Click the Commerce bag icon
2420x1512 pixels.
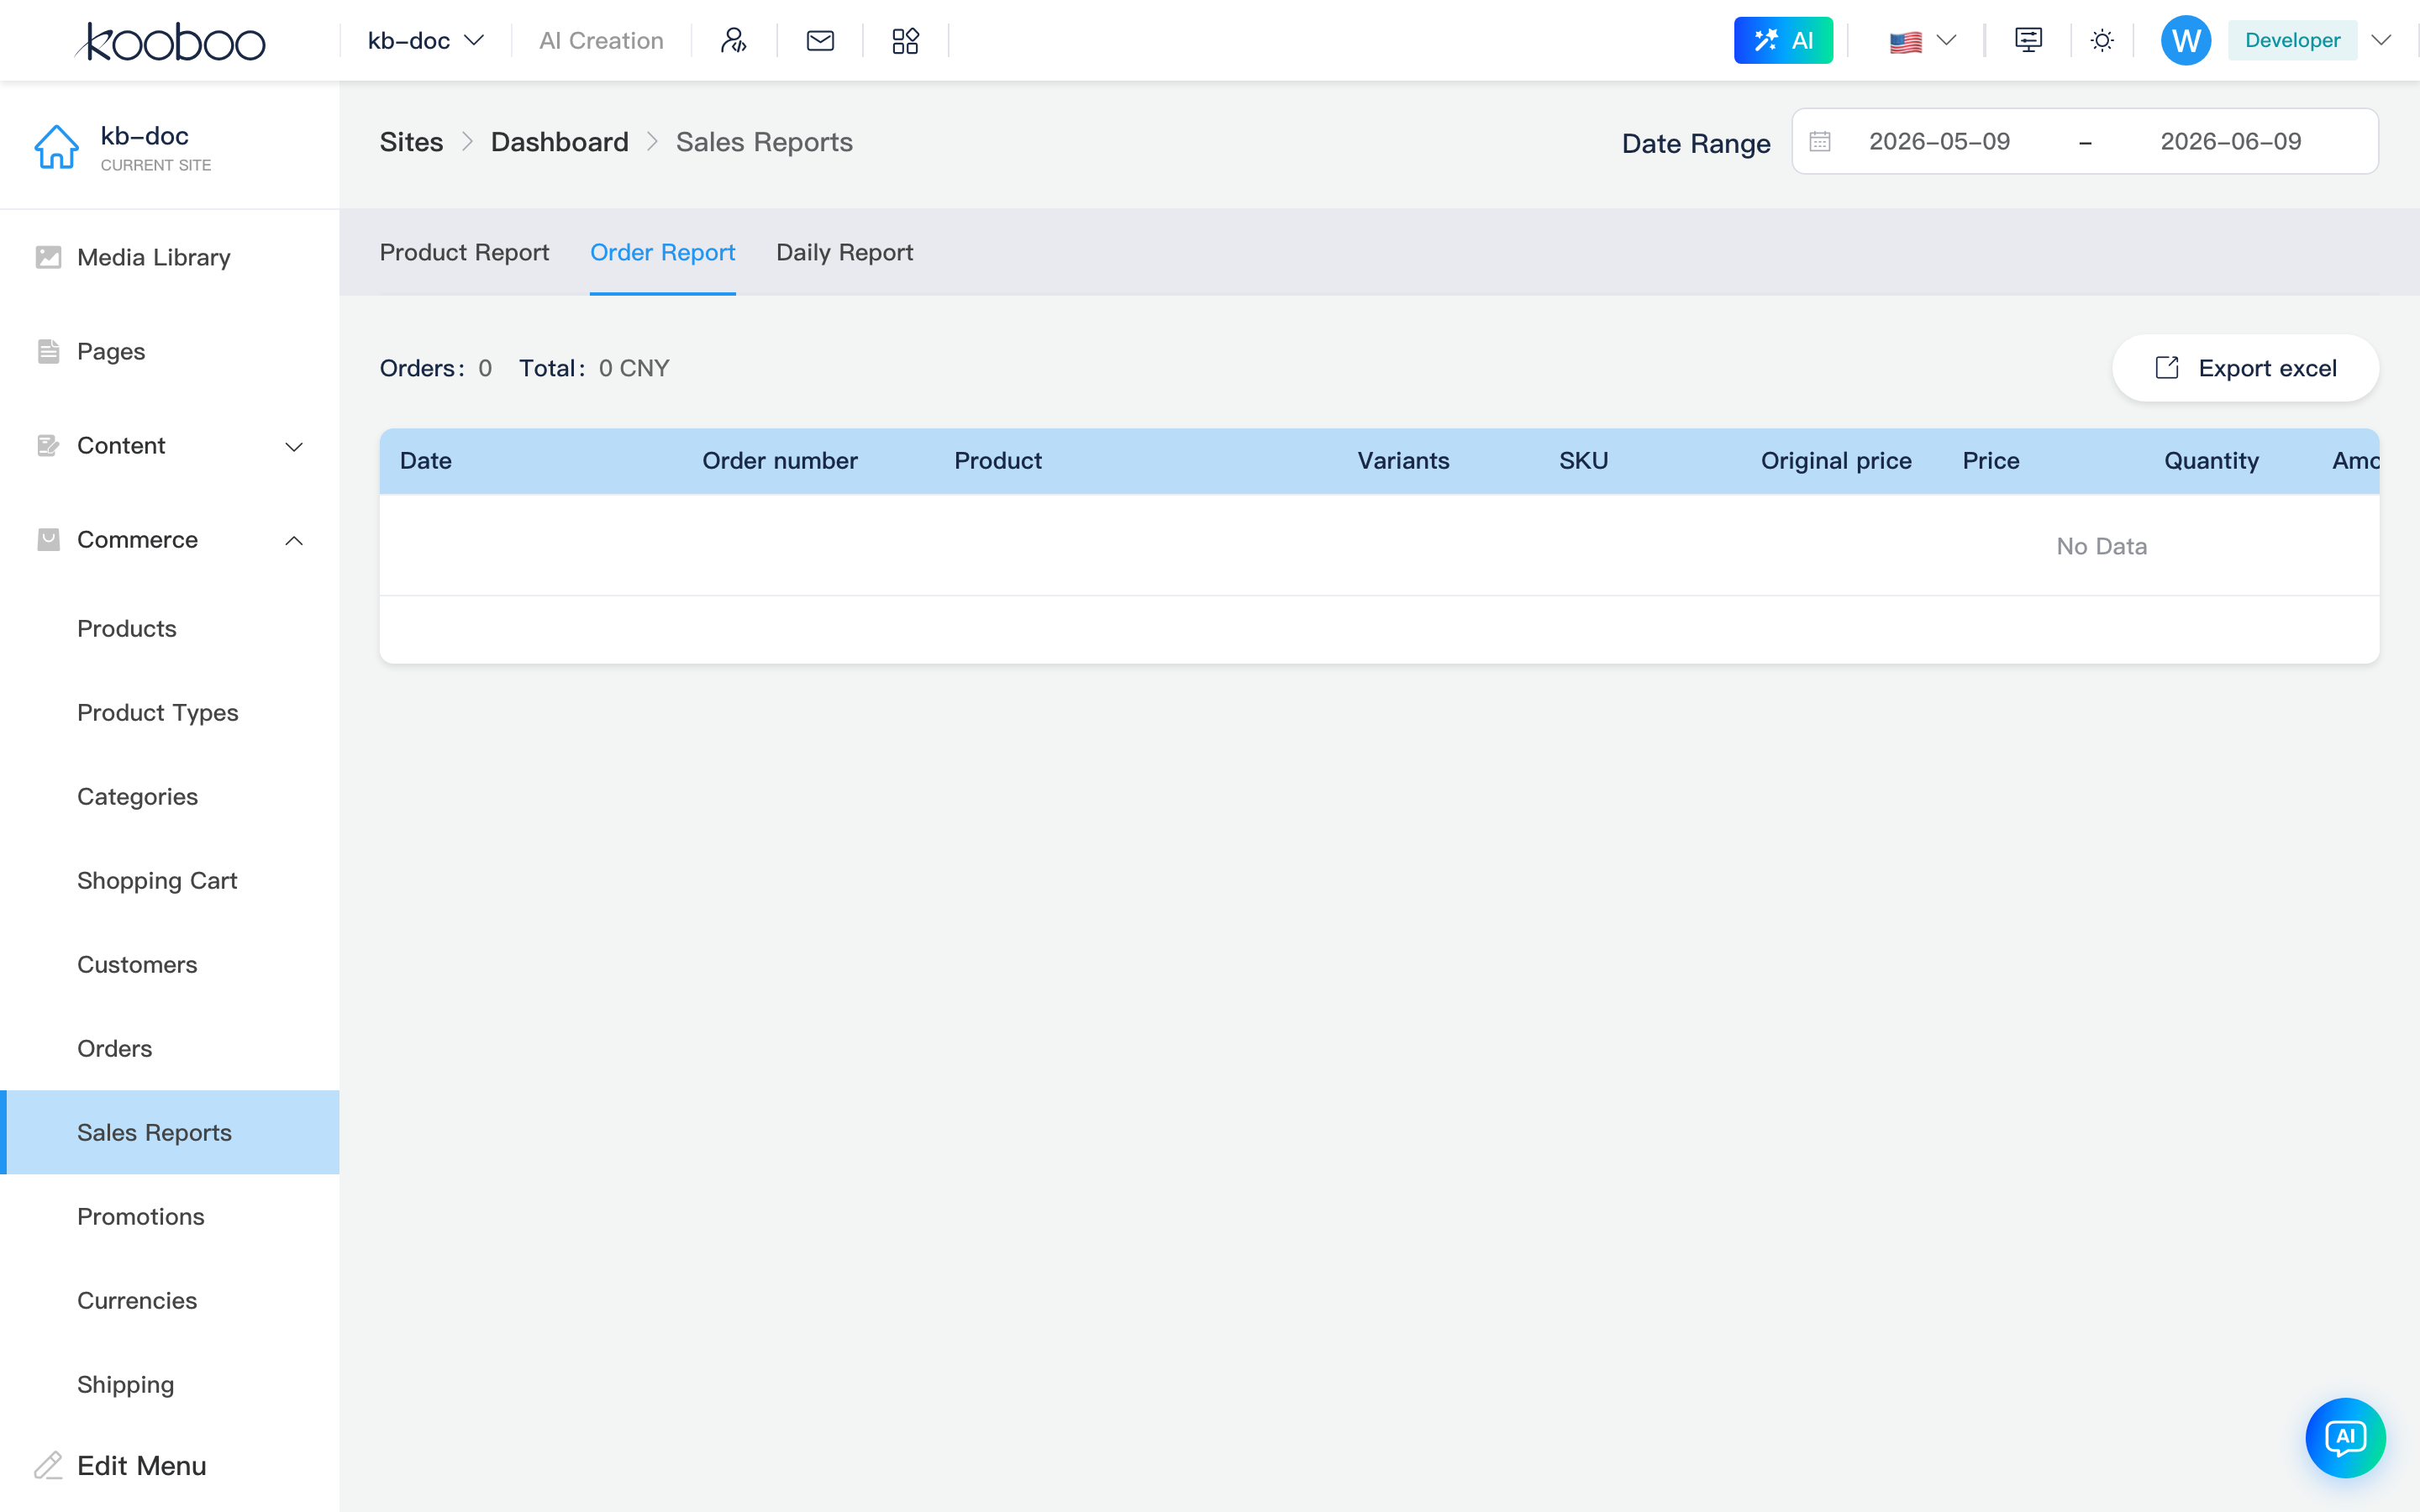[48, 539]
